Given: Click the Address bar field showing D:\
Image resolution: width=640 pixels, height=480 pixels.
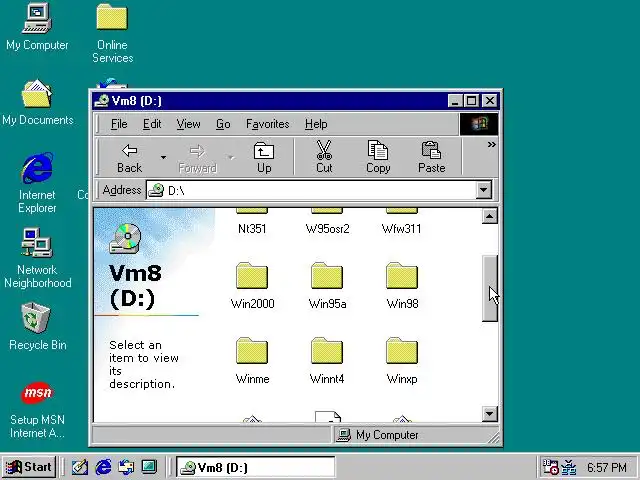Looking at the screenshot, I should pos(311,190).
